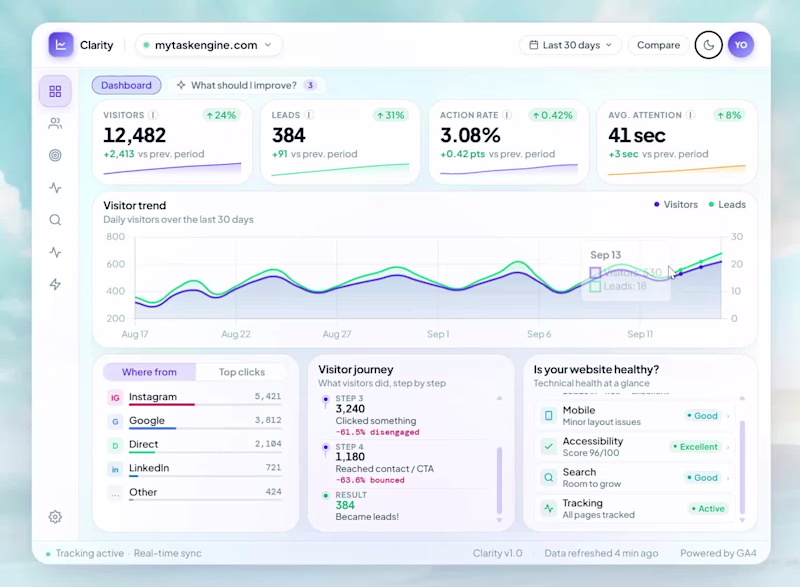
Task: Click the Active badge on Tracking
Action: tap(708, 508)
